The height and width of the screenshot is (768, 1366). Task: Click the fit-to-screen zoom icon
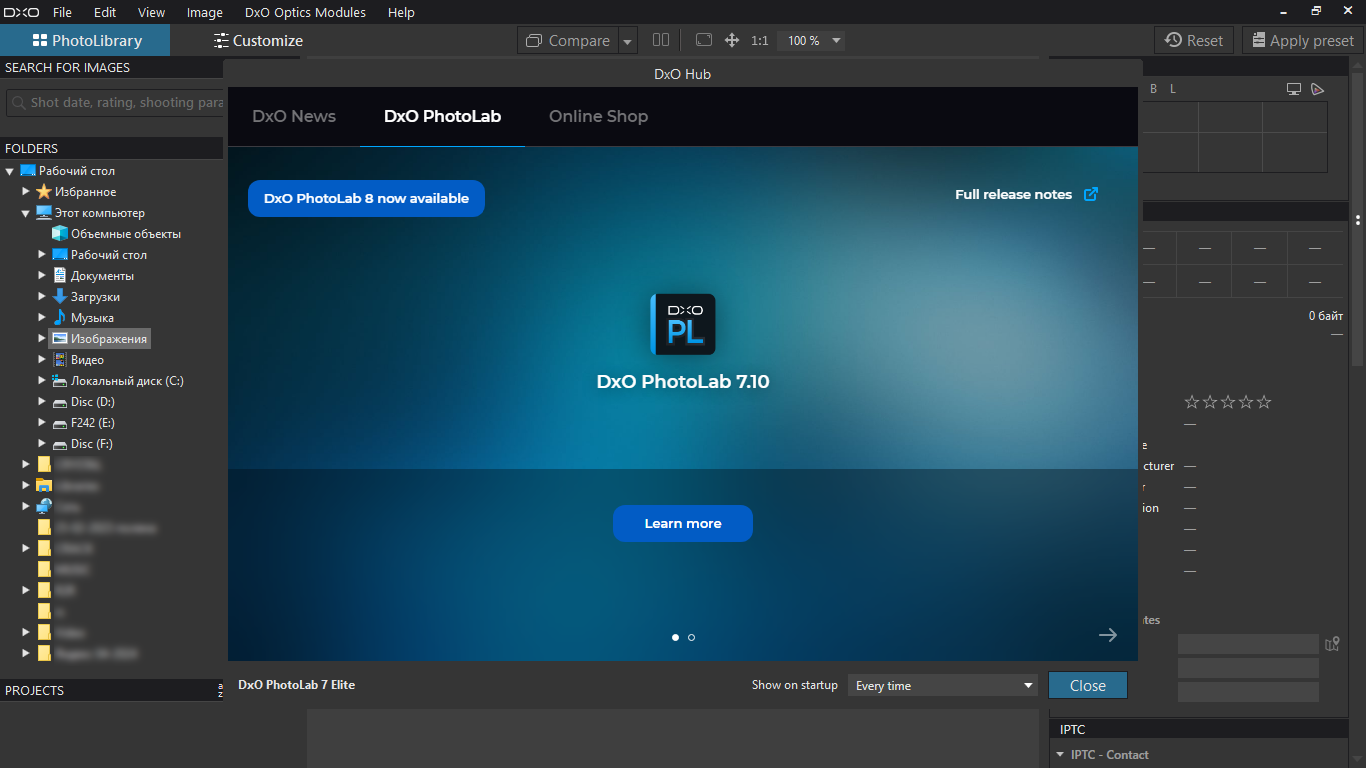[x=704, y=40]
